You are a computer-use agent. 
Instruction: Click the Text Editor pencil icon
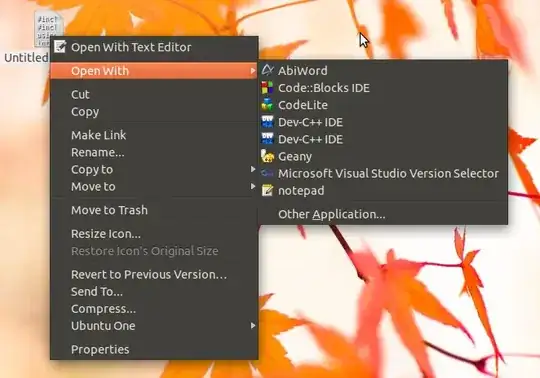point(60,47)
